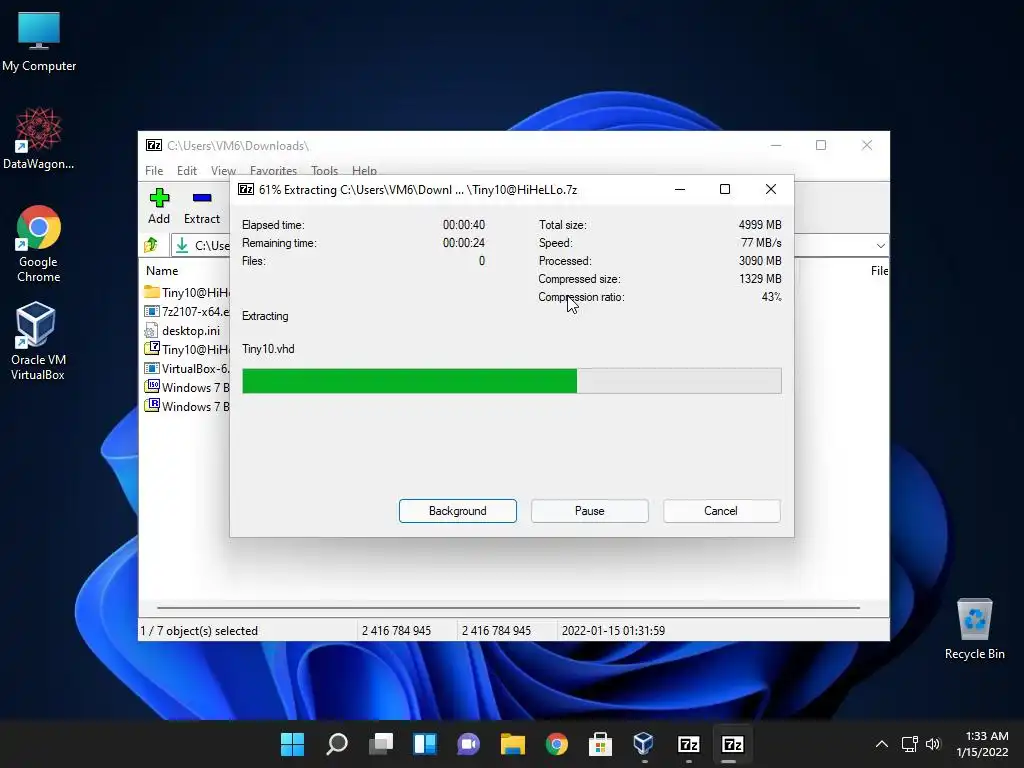Open the Recycle Bin on the desktop
Image resolution: width=1024 pixels, height=768 pixels.
974,629
